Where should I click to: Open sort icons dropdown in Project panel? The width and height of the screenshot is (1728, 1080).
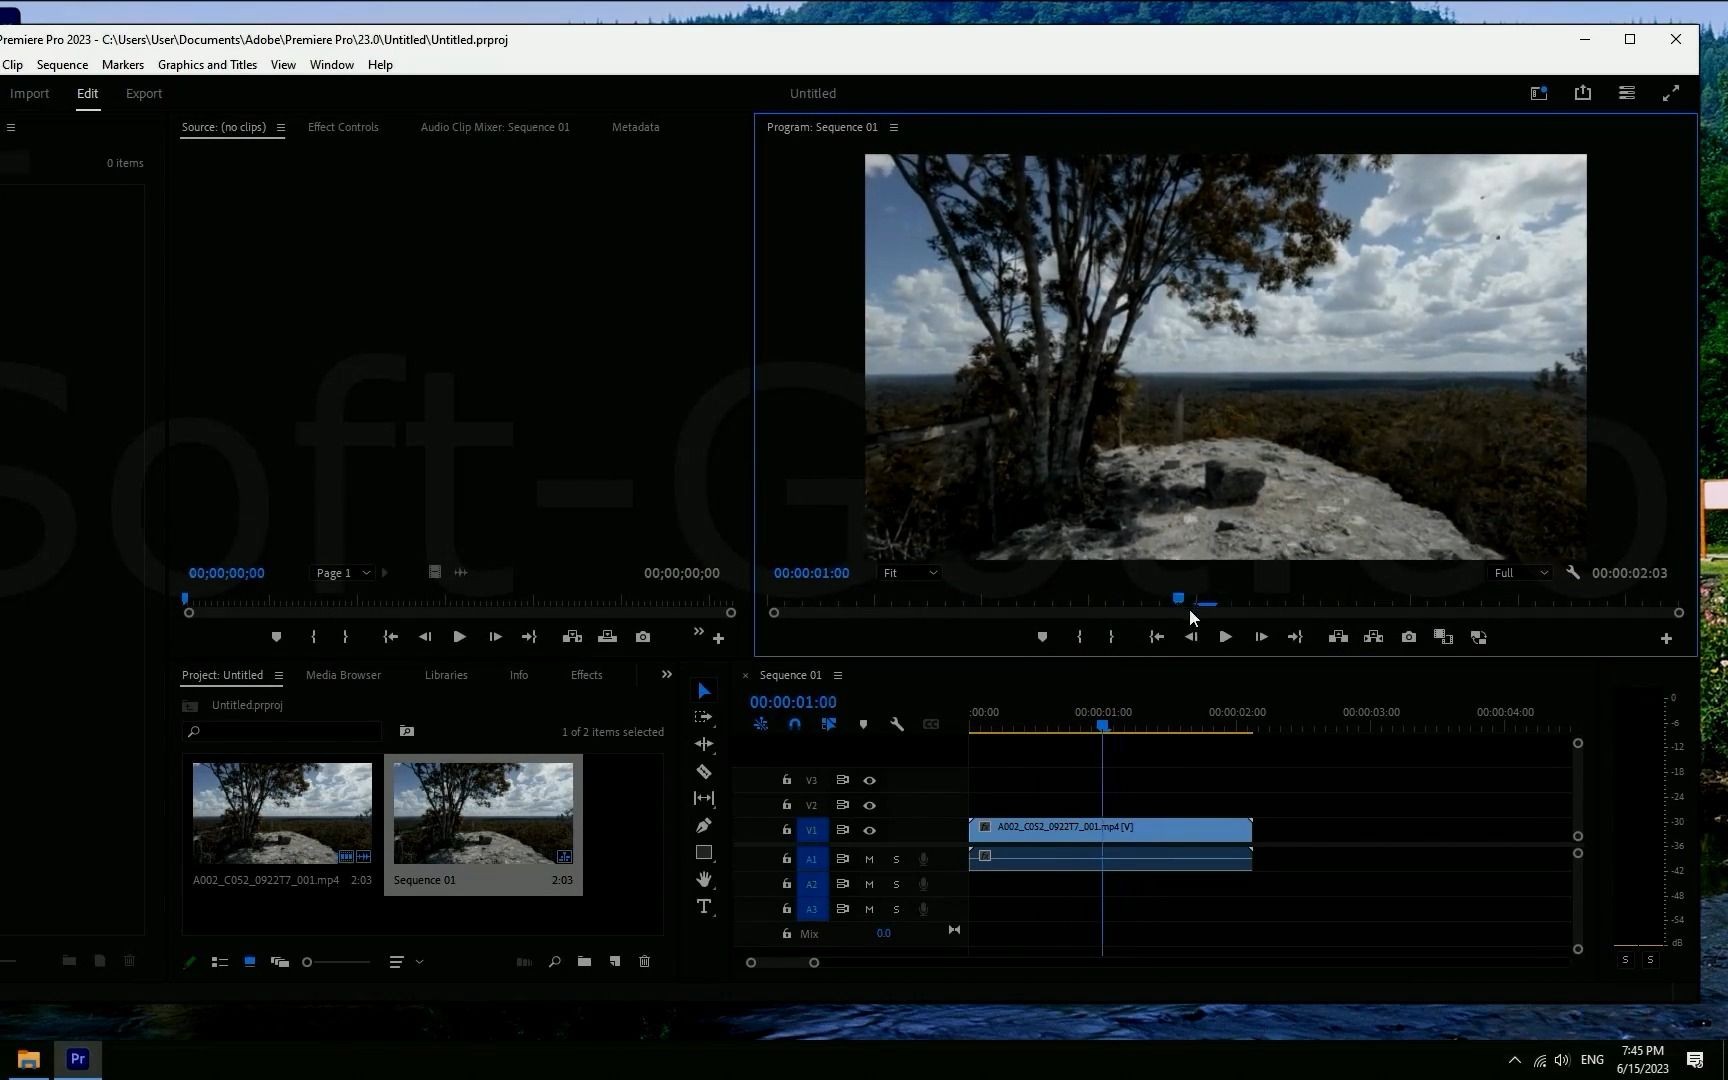point(405,962)
